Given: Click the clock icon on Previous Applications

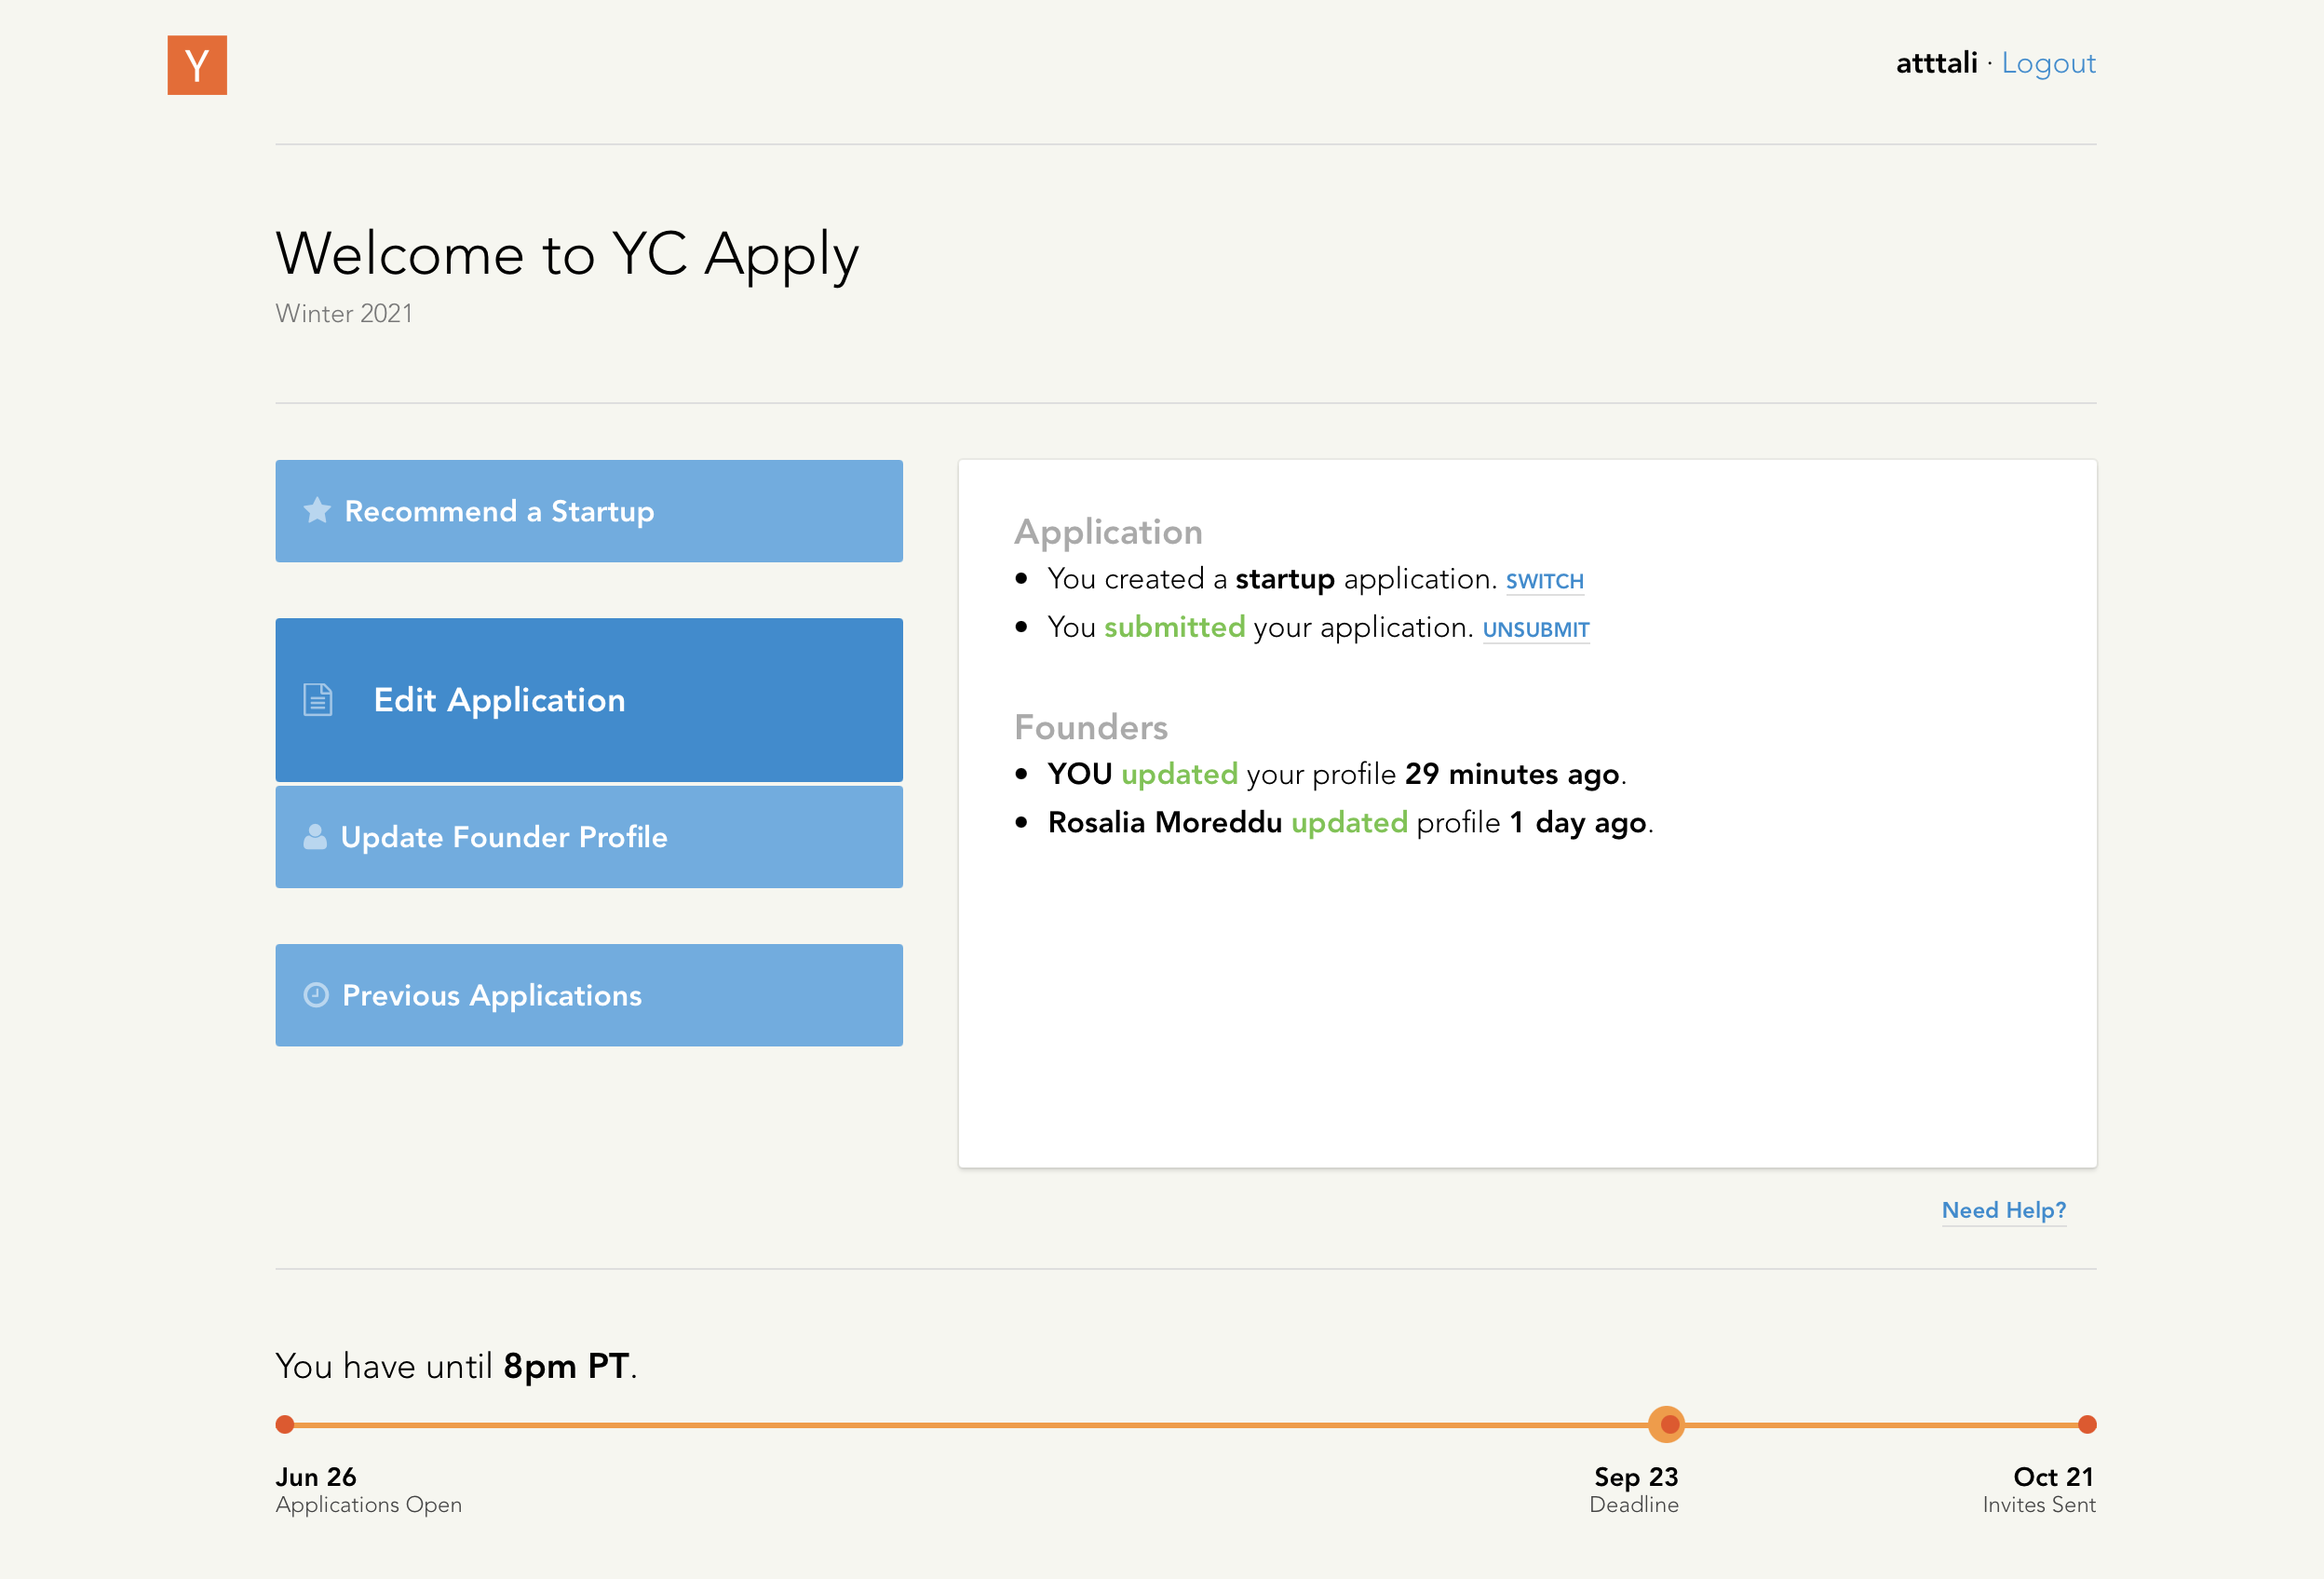Looking at the screenshot, I should (x=316, y=995).
